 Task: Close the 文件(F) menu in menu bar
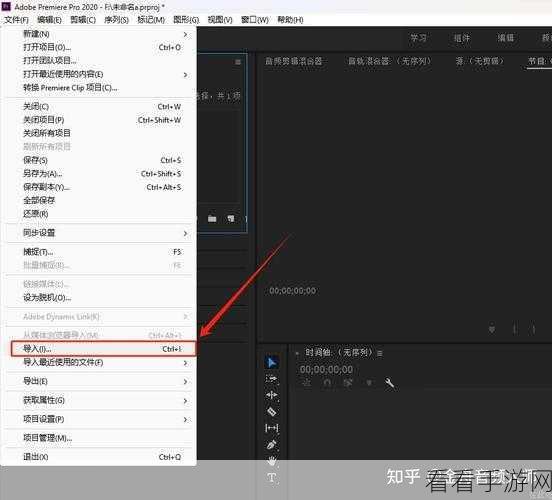click(x=17, y=20)
